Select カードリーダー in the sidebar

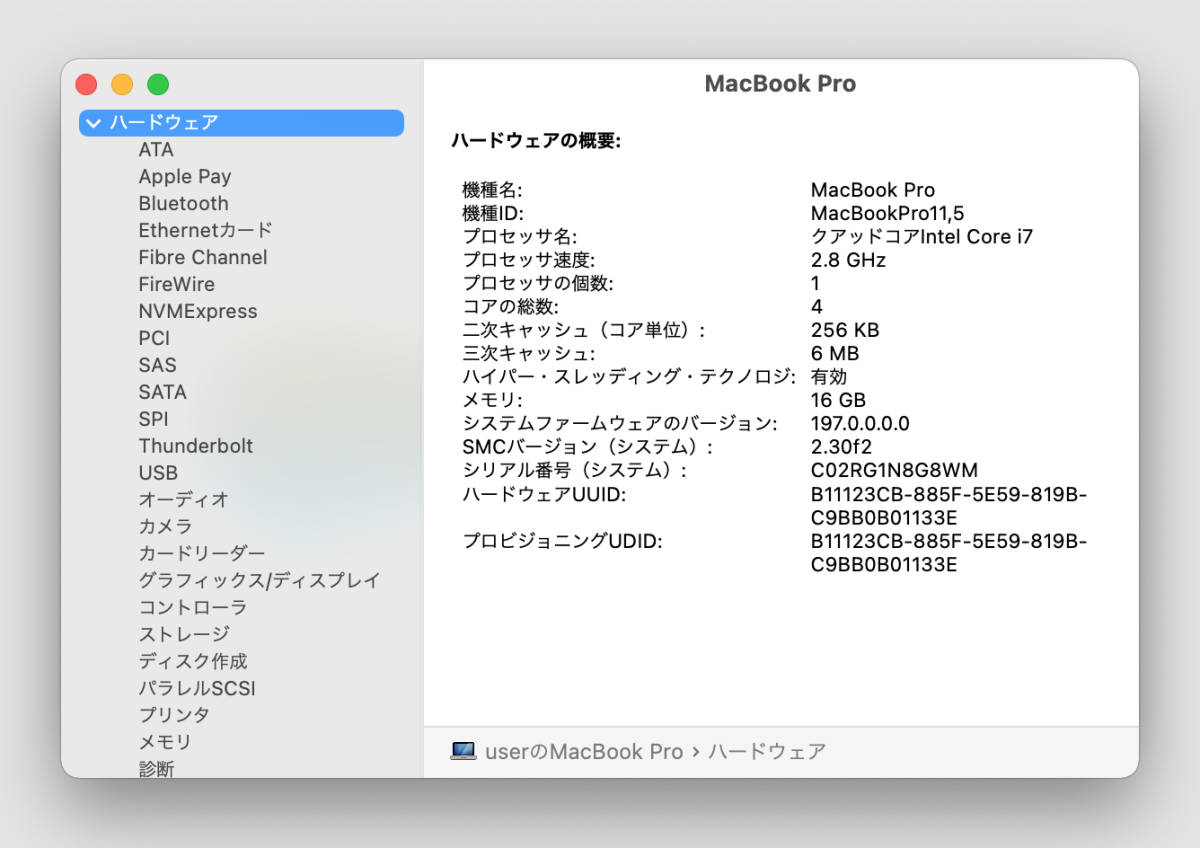click(202, 554)
